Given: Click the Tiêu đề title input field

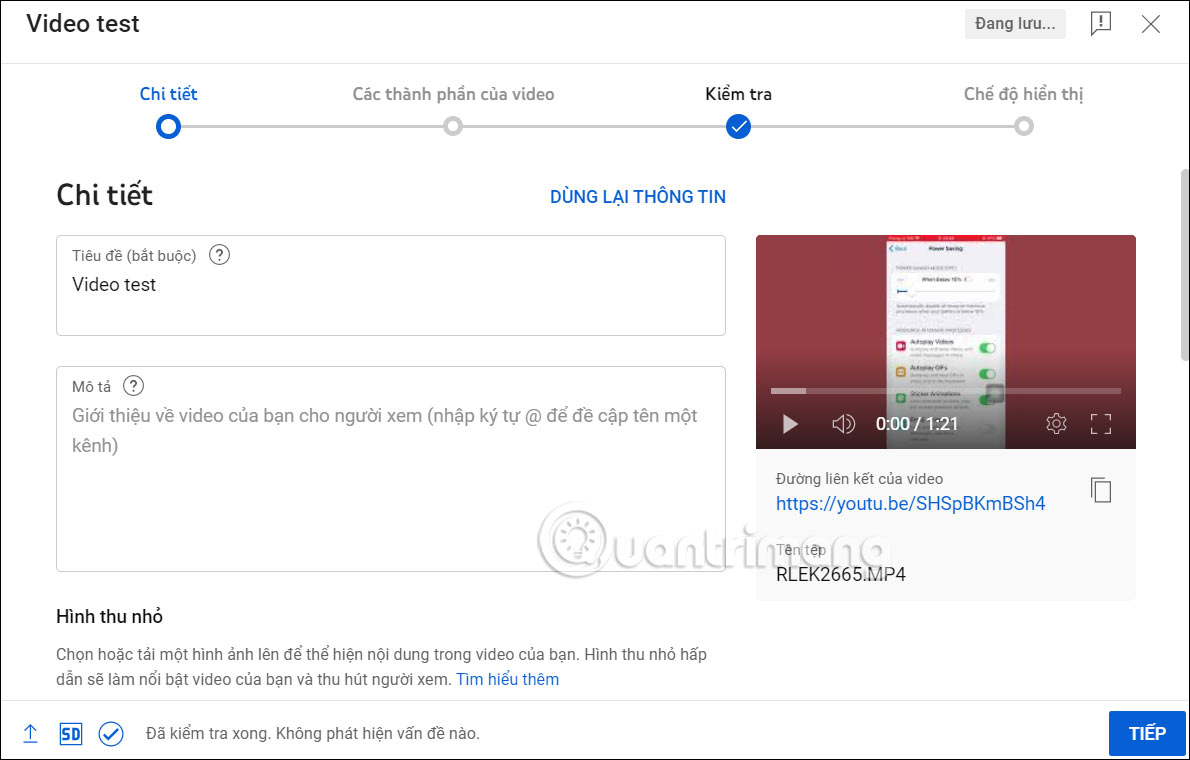Looking at the screenshot, I should [391, 285].
